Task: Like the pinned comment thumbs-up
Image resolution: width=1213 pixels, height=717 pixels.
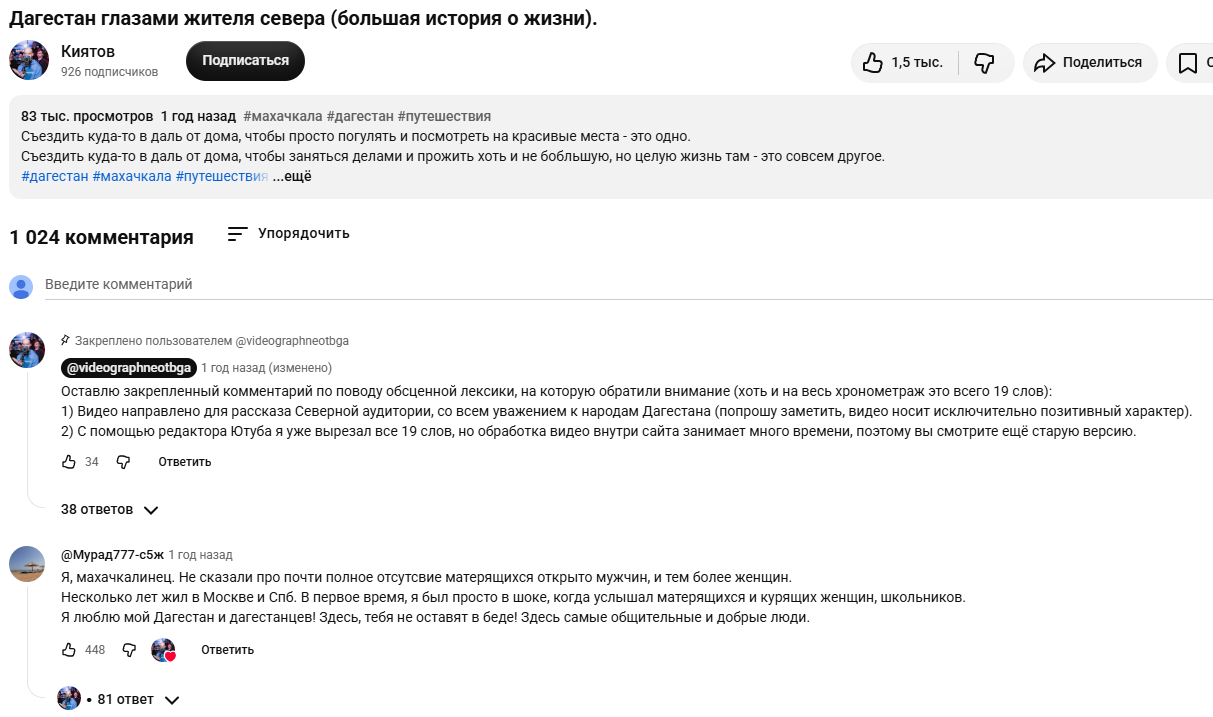Action: 69,462
